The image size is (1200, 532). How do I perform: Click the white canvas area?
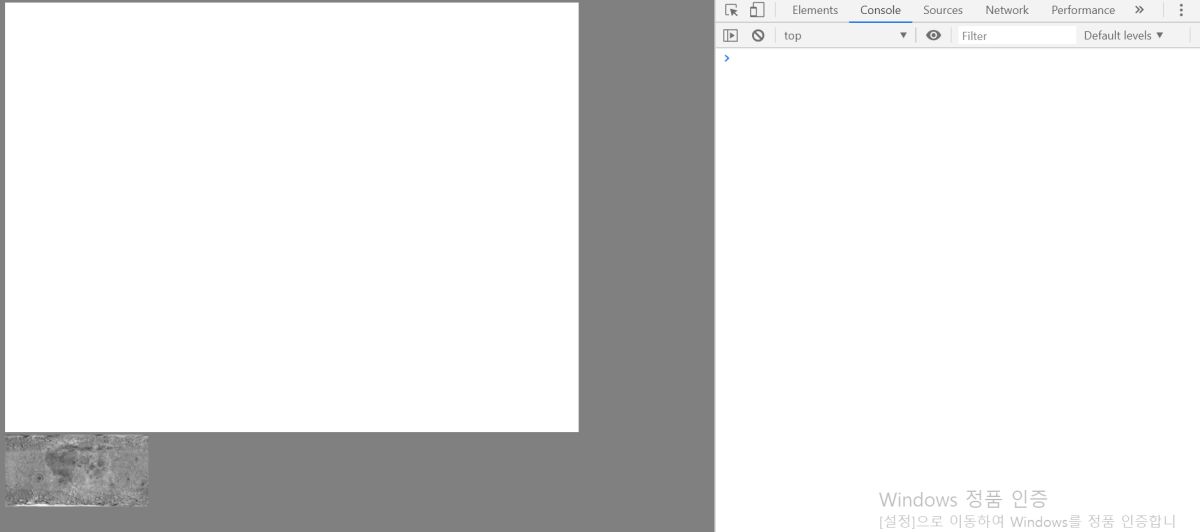tap(292, 217)
